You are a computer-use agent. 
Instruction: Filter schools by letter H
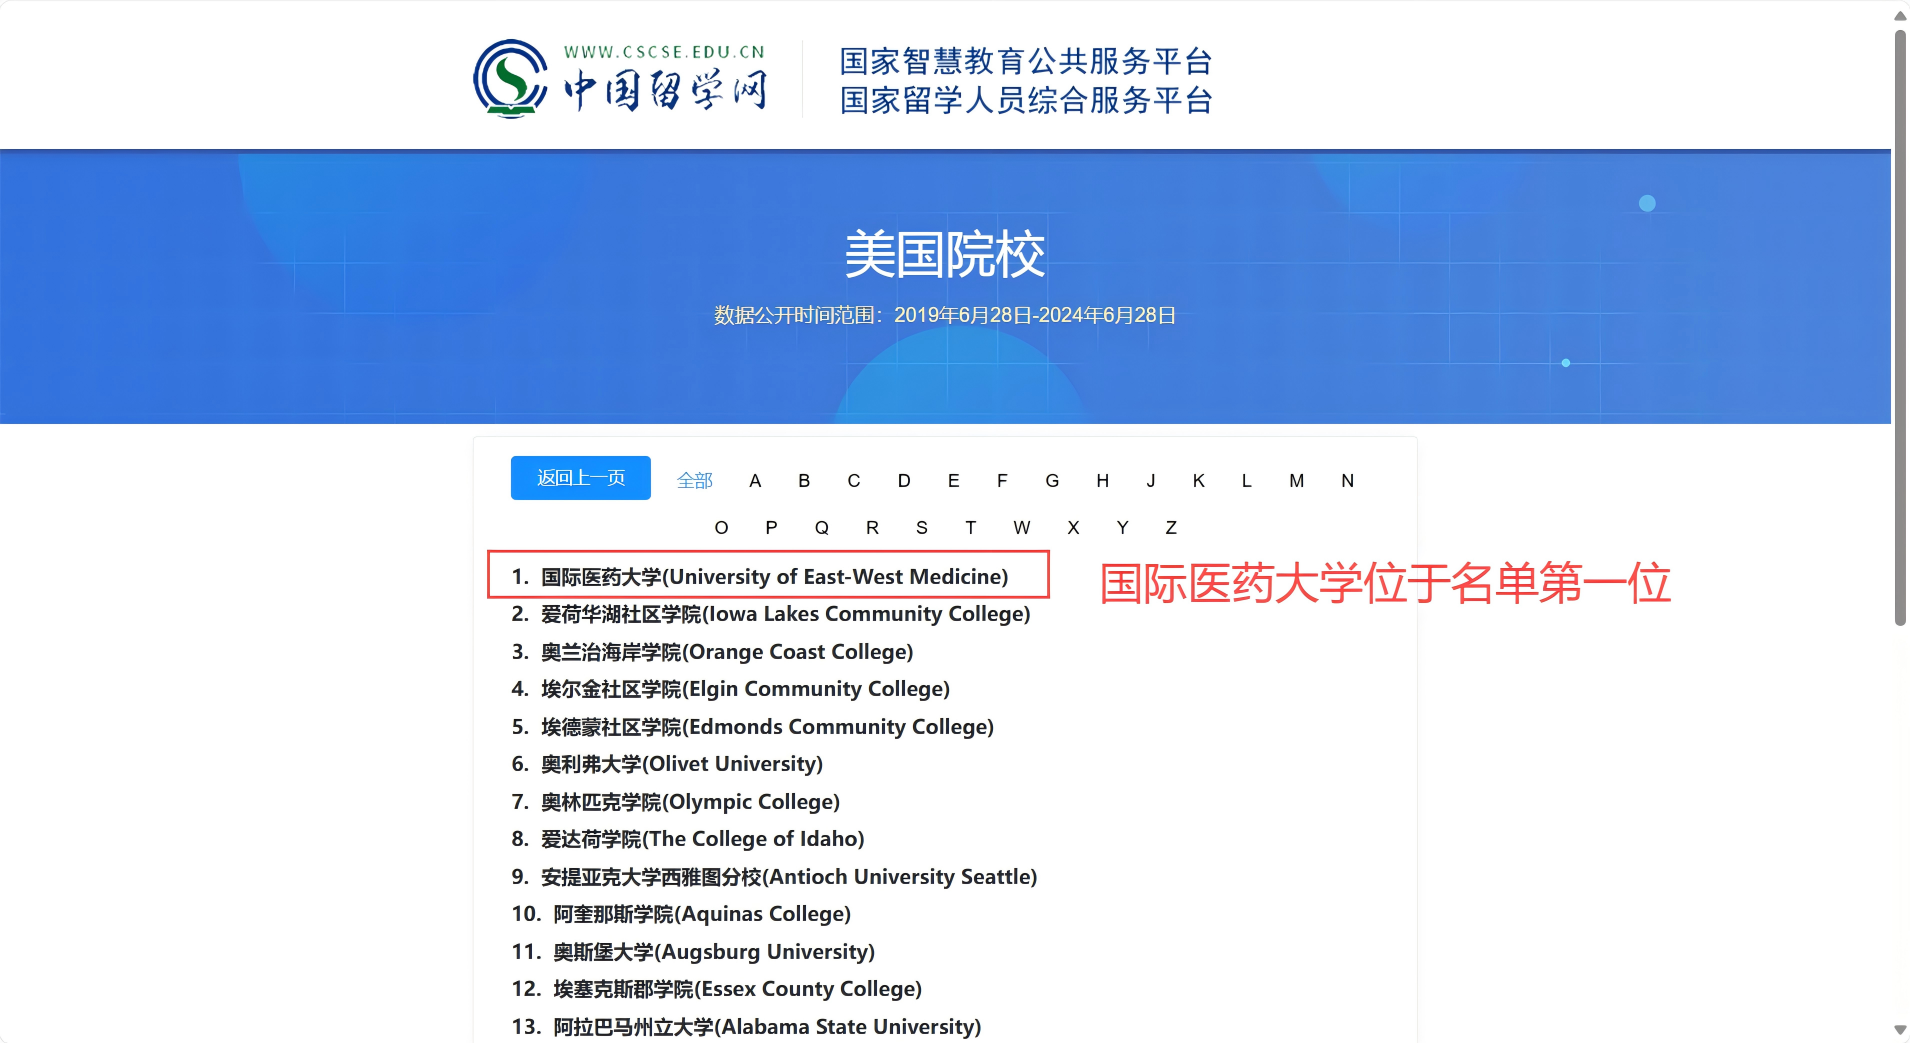click(x=1102, y=481)
